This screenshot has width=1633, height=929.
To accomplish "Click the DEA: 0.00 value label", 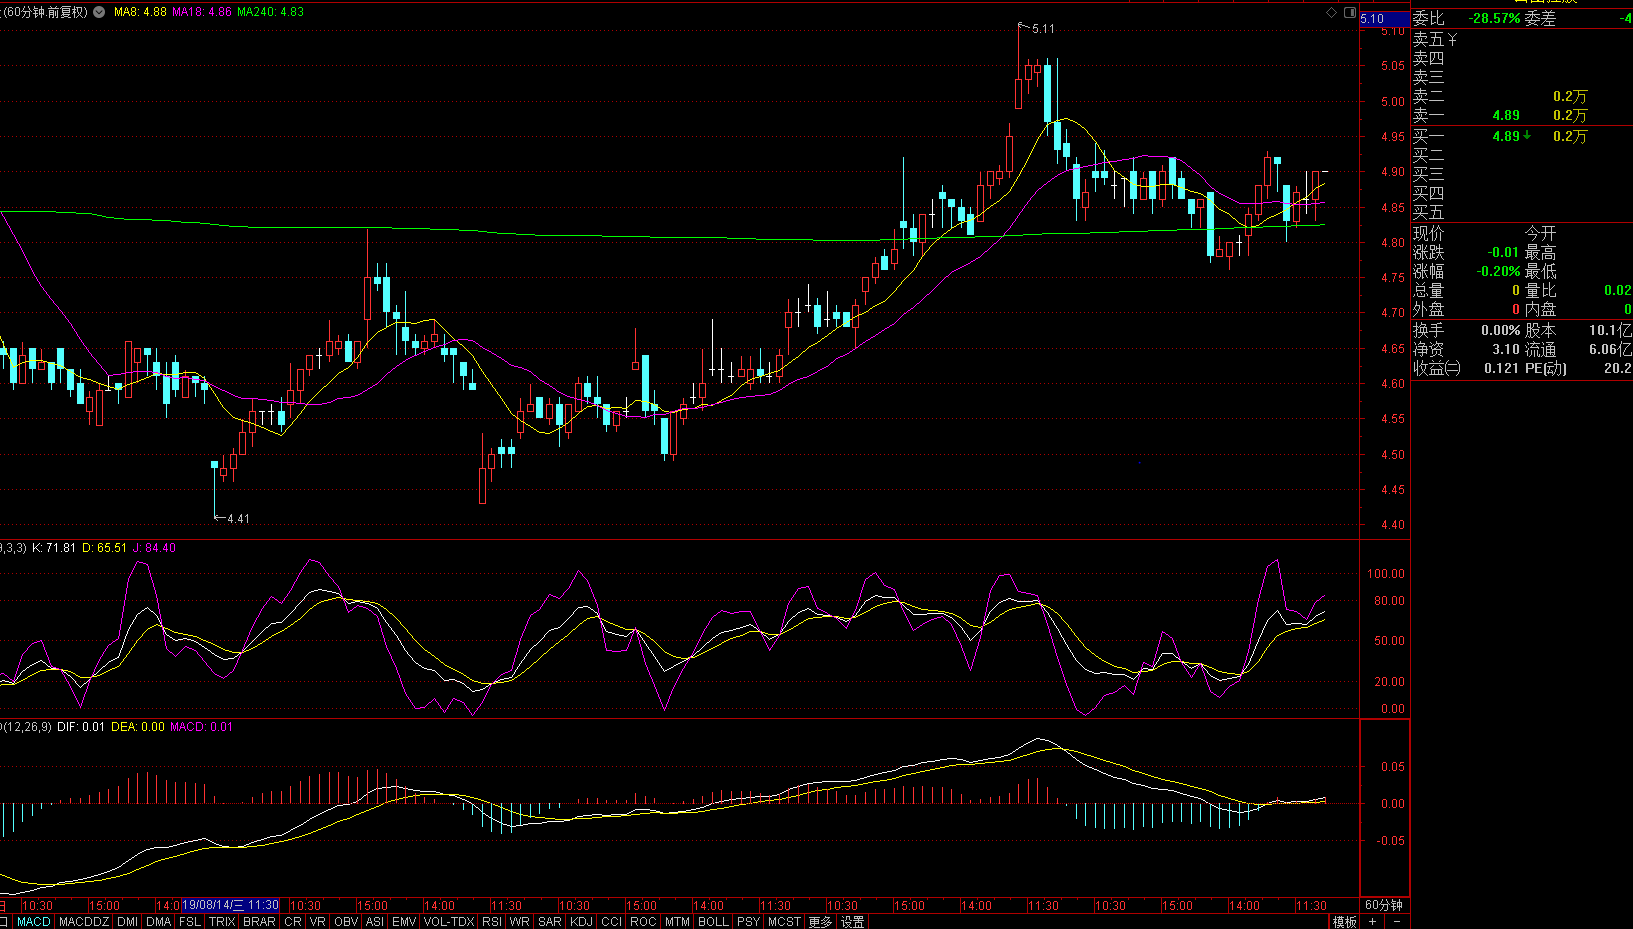I will [x=138, y=727].
